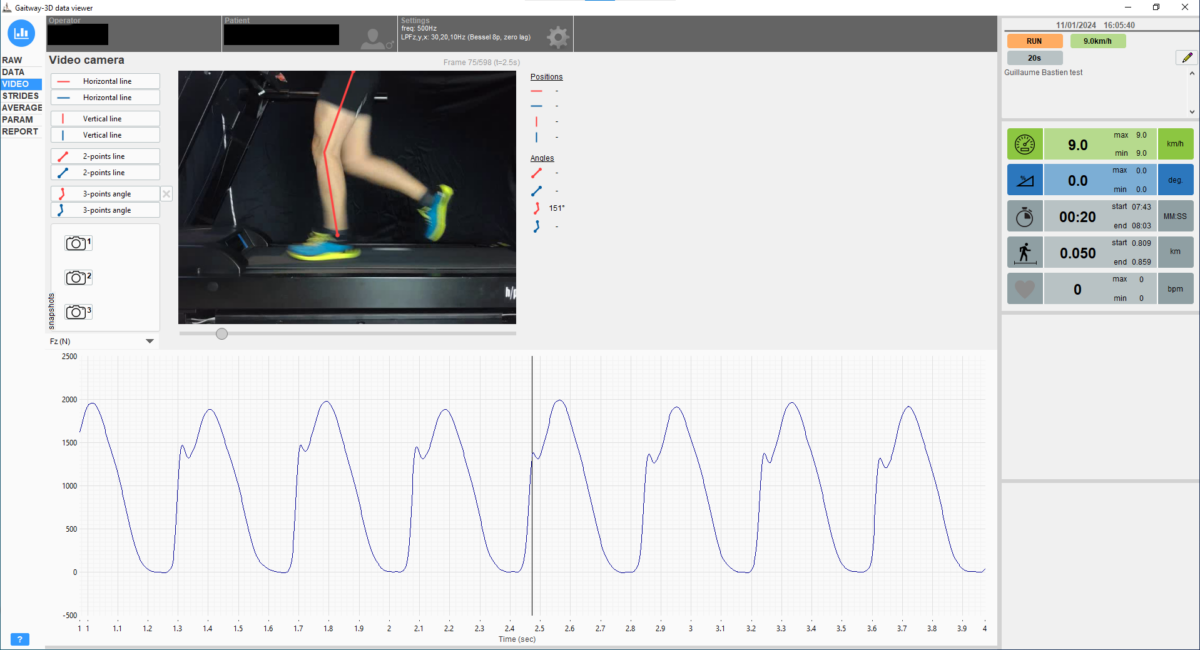This screenshot has height=650, width=1200.
Task: Click the grey 20s duration tag
Action: [1035, 58]
